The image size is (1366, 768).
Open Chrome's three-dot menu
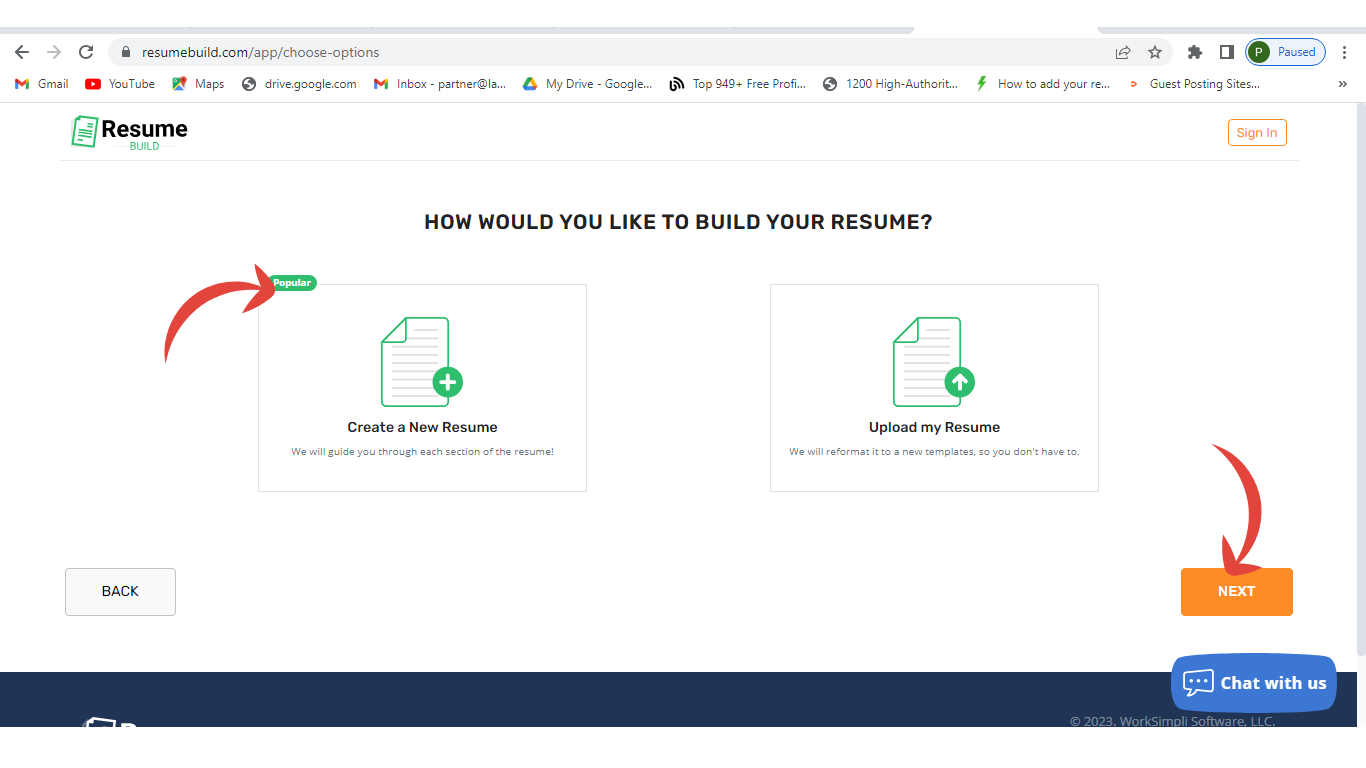click(x=1344, y=52)
